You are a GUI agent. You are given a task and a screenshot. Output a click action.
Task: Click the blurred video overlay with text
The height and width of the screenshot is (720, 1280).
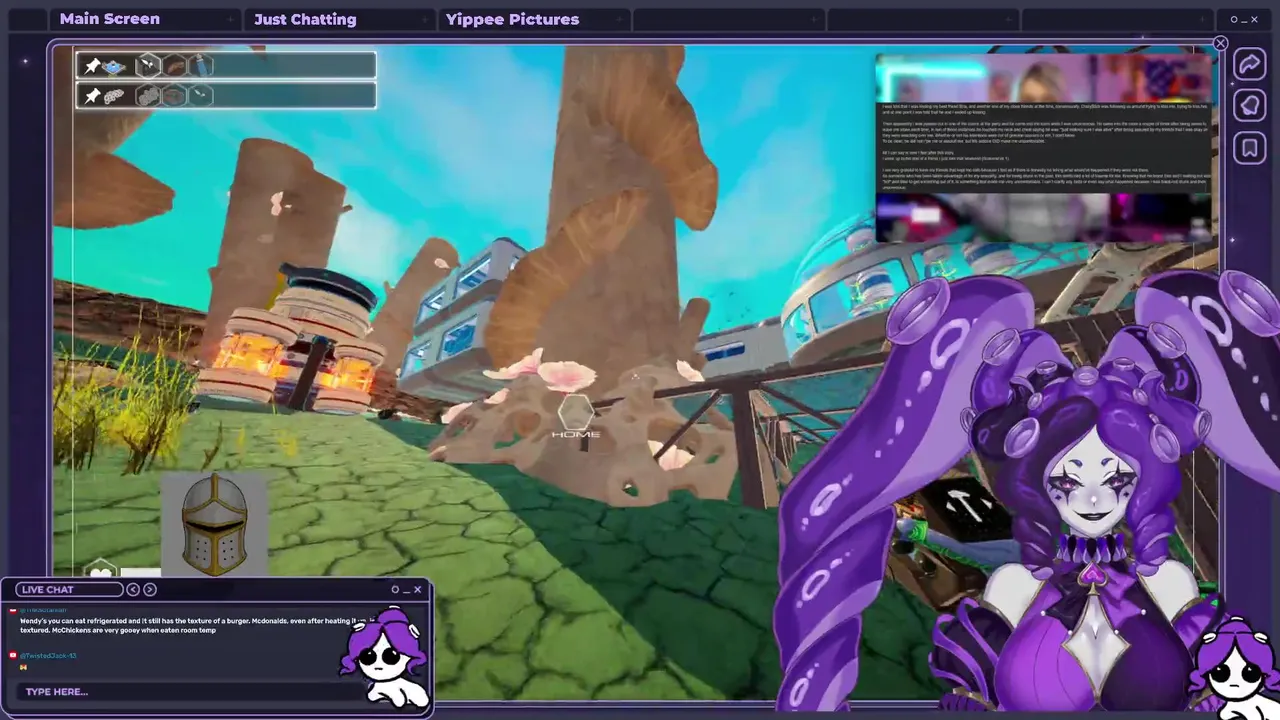pyautogui.click(x=1045, y=148)
